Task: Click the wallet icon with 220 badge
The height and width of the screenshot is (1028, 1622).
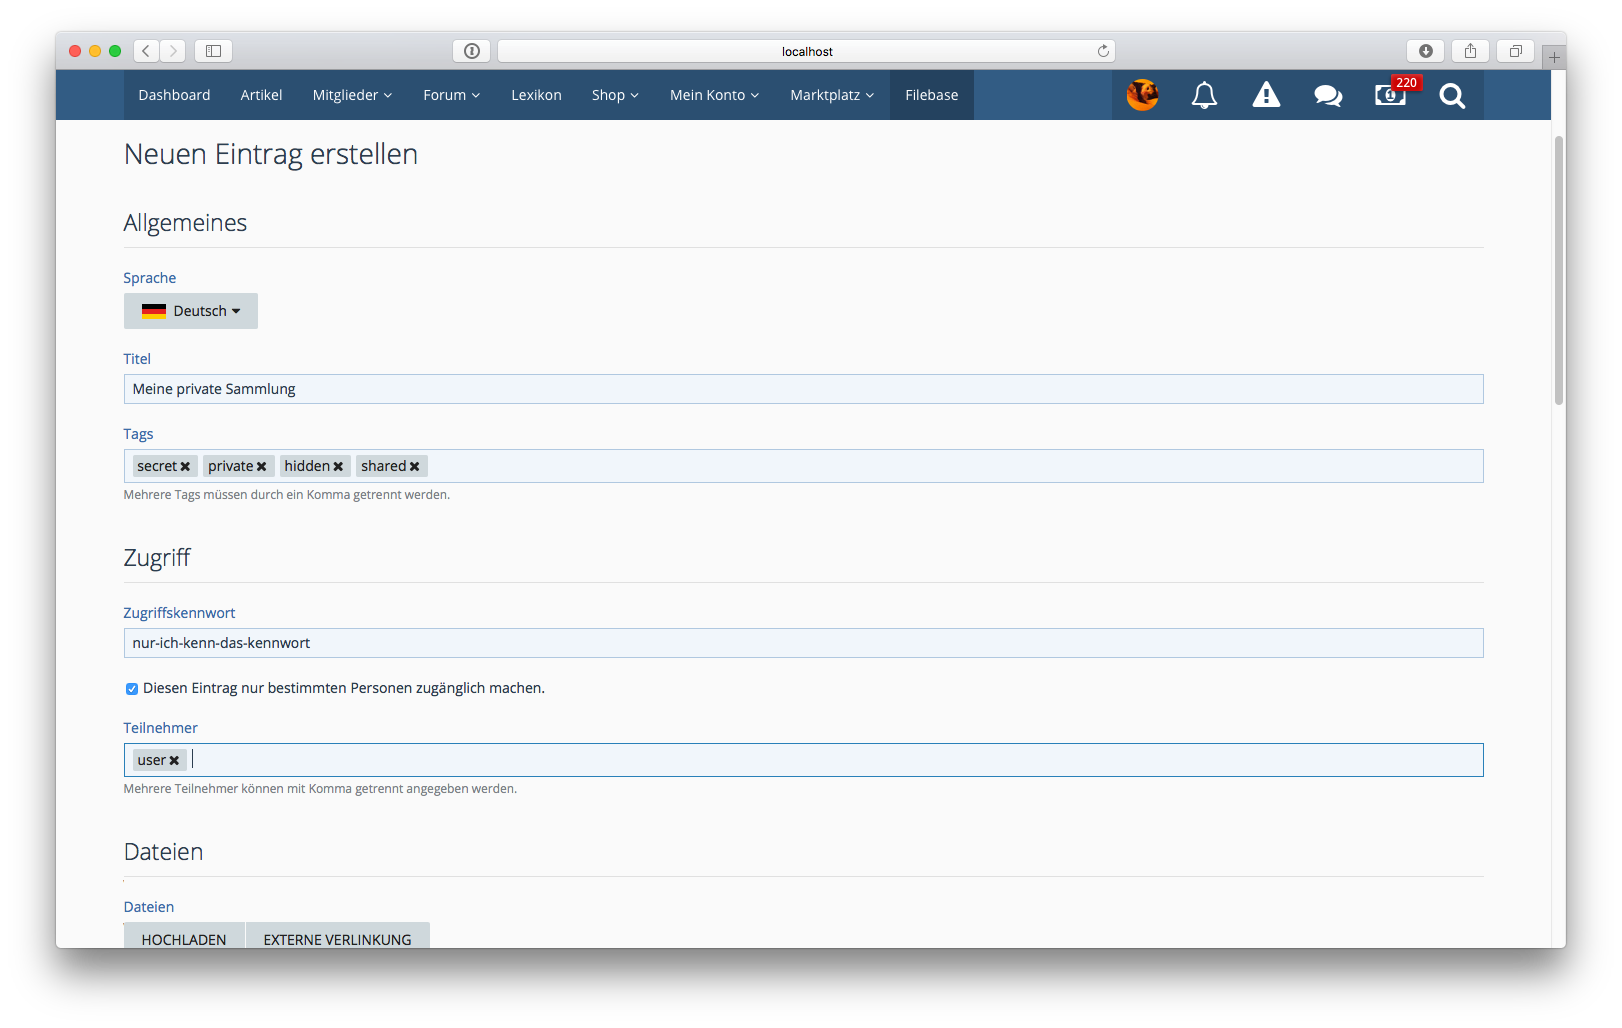Action: pyautogui.click(x=1390, y=95)
